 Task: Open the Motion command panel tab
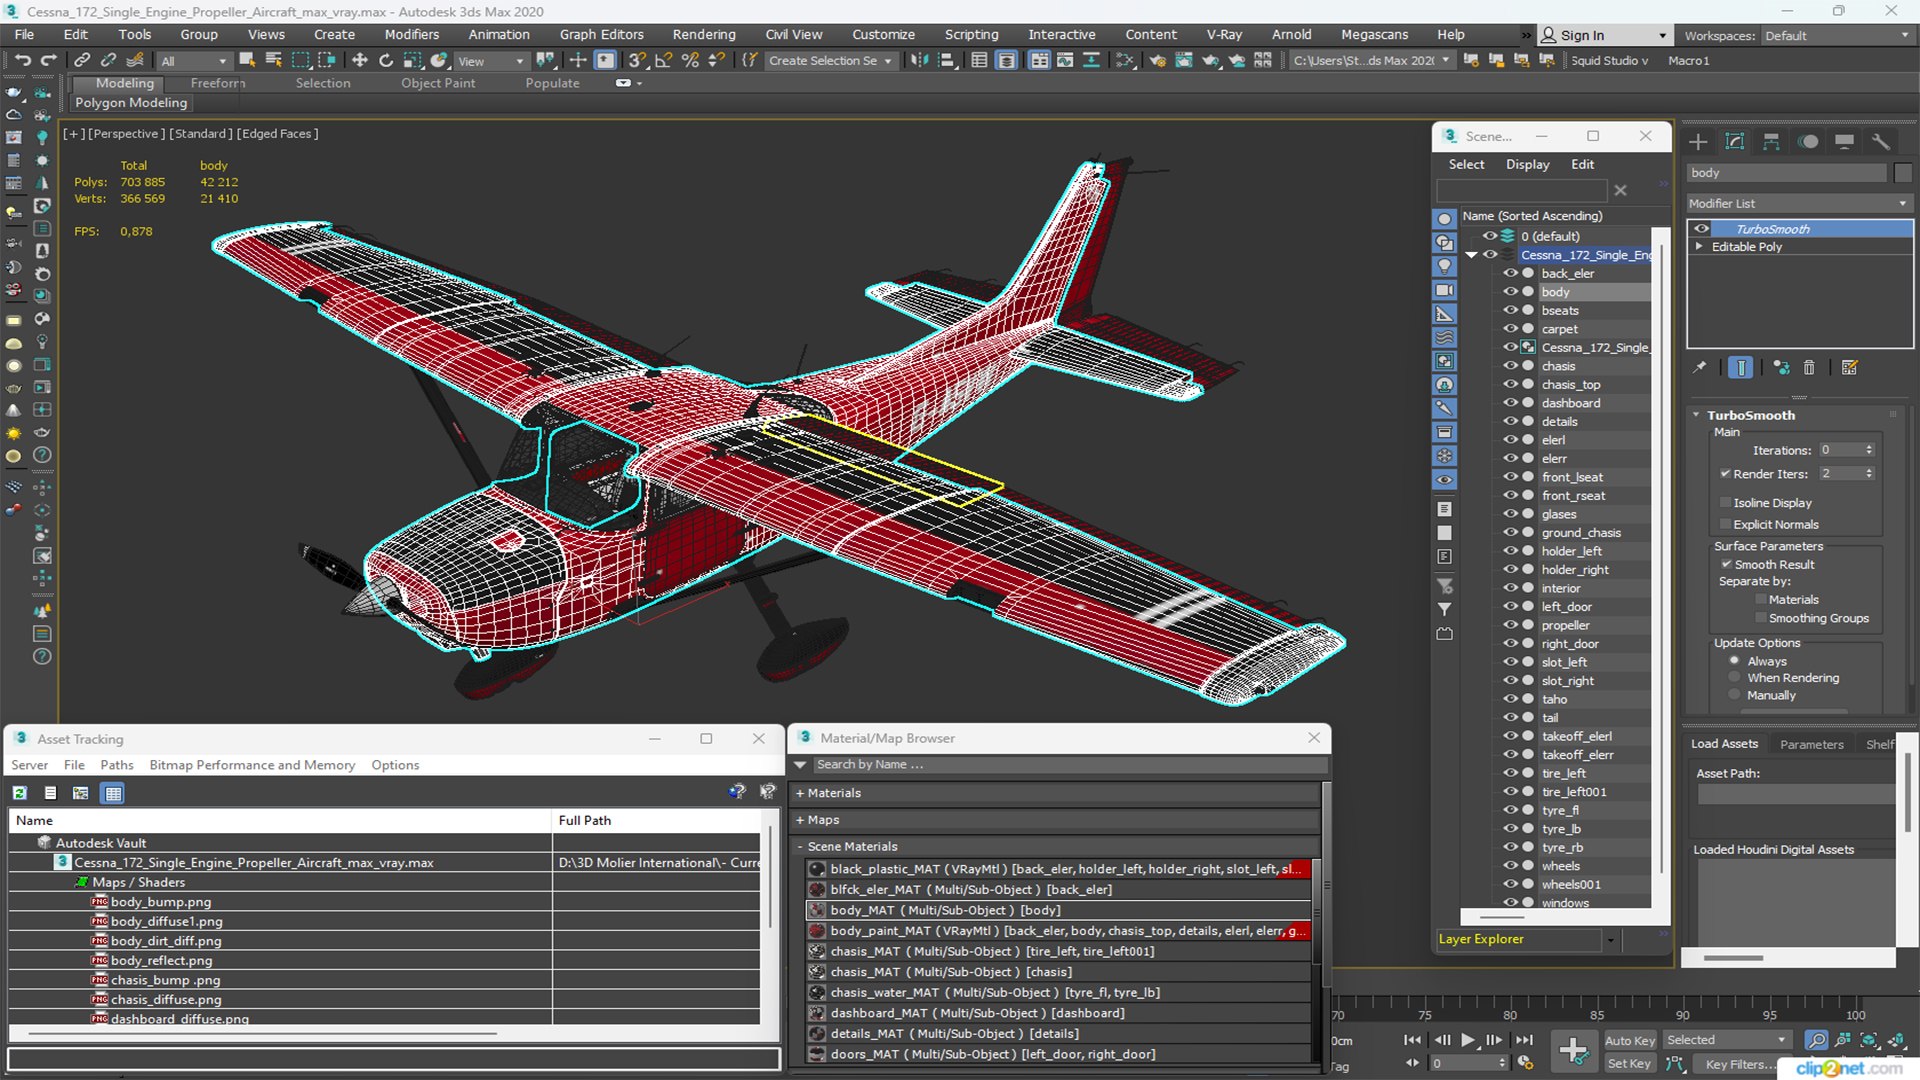tap(1808, 142)
